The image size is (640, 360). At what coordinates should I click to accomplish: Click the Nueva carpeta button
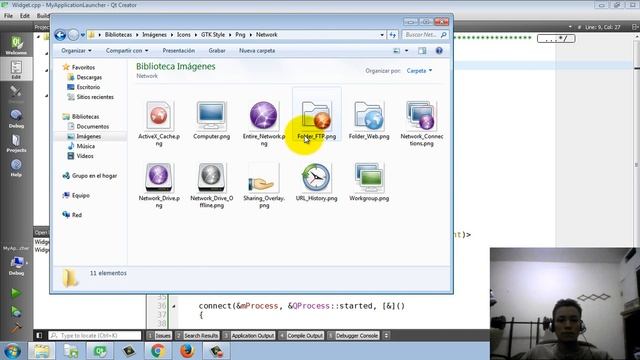point(257,51)
